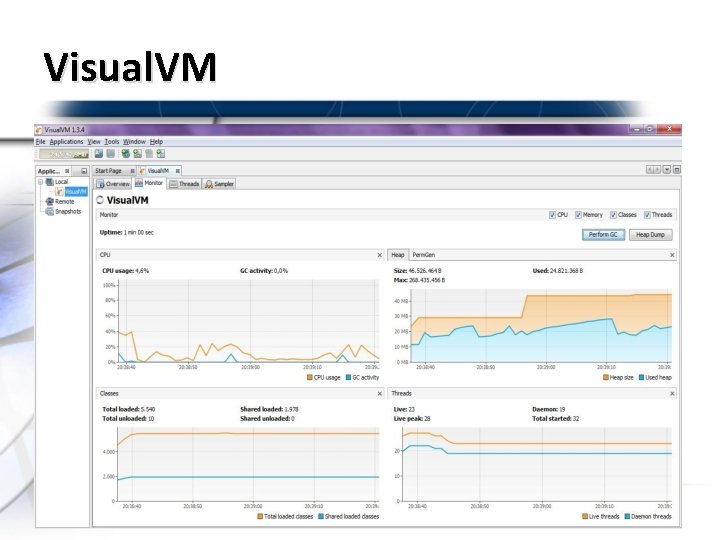
Task: Close the Threads chart panel
Action: tap(672, 394)
